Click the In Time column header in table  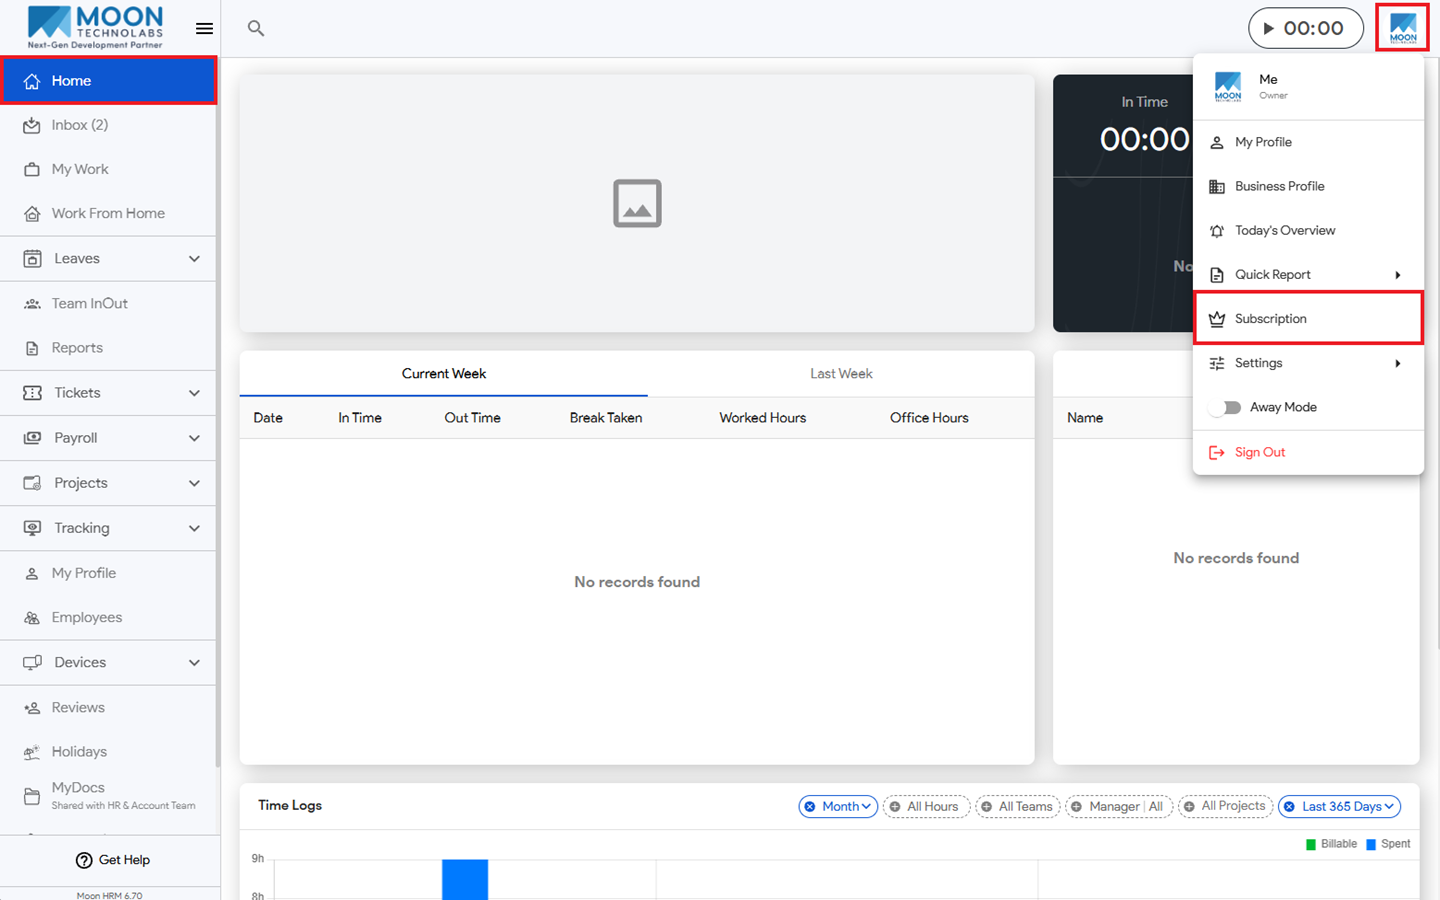click(x=360, y=418)
